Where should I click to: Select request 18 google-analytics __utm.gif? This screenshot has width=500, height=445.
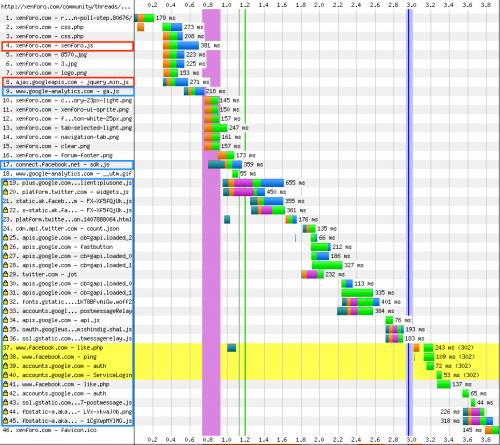[67, 174]
